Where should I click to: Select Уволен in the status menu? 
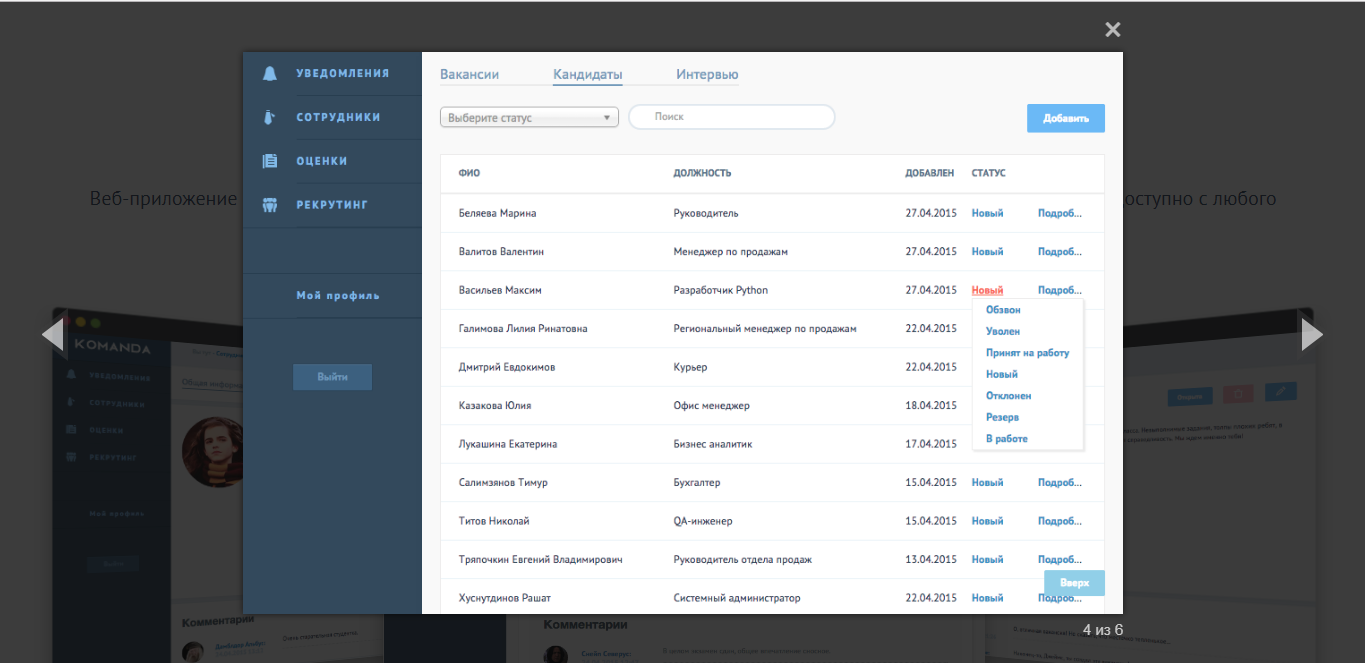click(x=1003, y=331)
